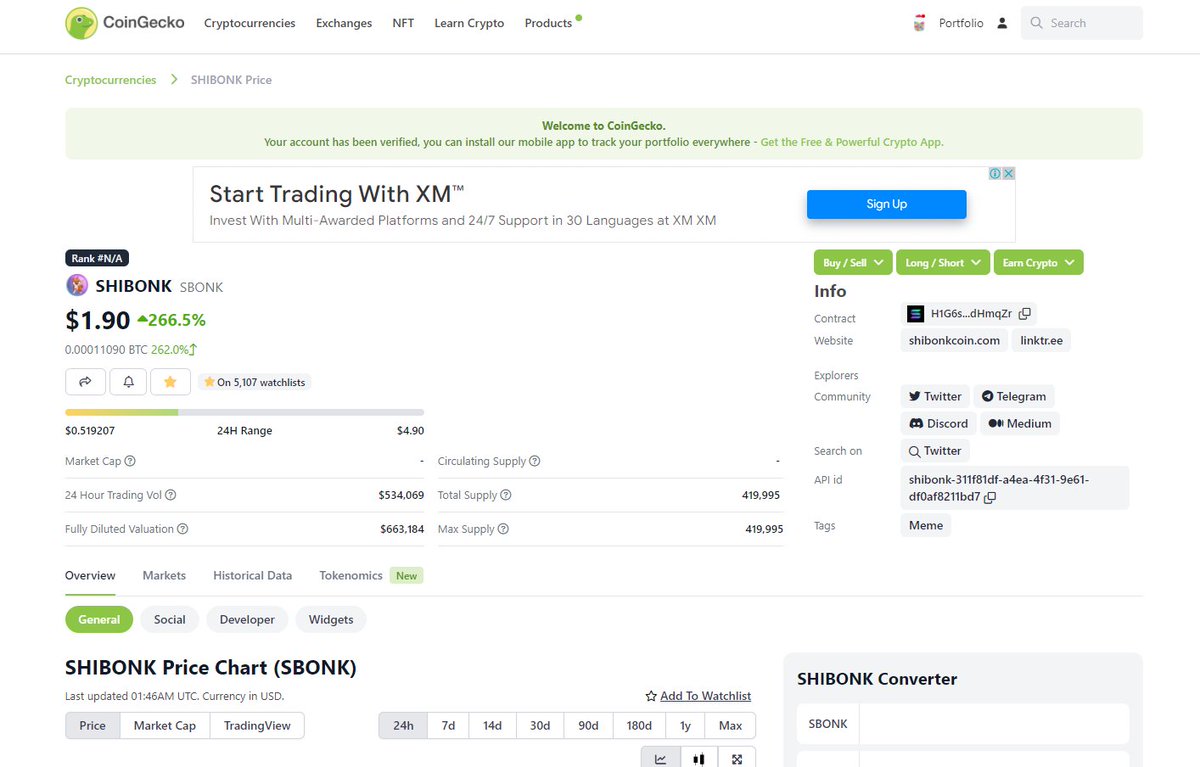Click the Solana chain icon next to contract
The width and height of the screenshot is (1200, 767).
(x=915, y=313)
